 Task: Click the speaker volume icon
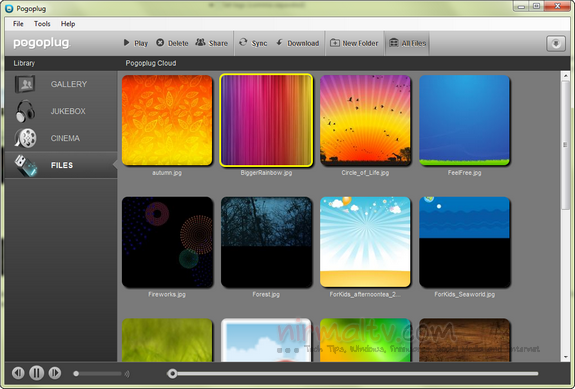(x=127, y=374)
